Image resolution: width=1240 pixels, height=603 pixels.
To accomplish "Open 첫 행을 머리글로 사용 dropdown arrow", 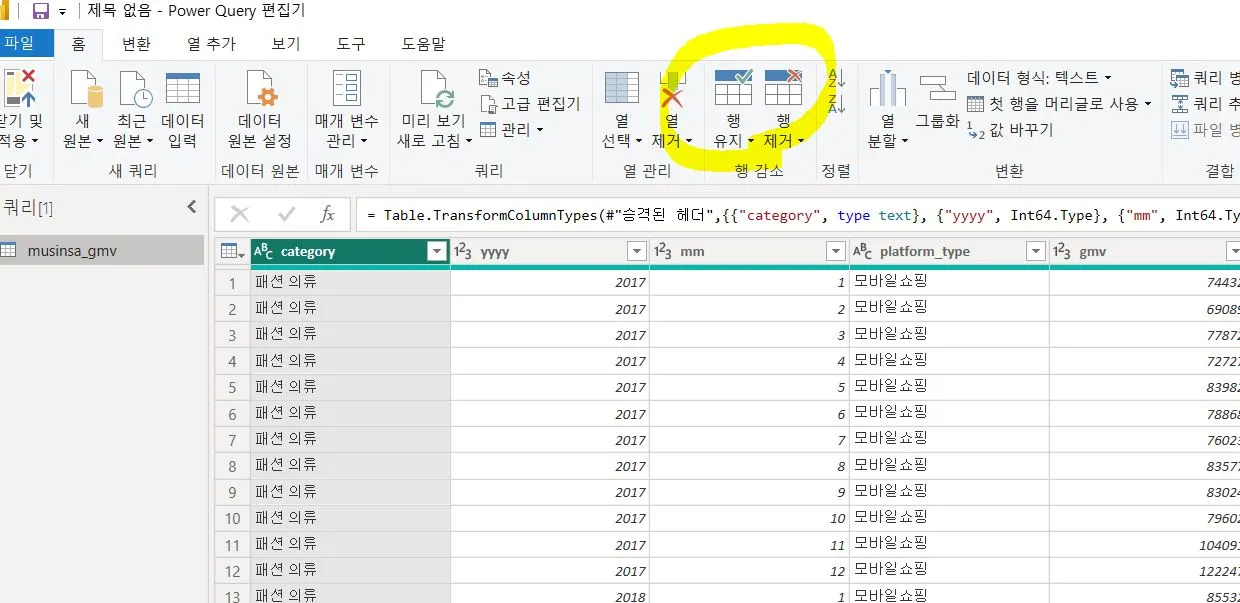I will click(x=1148, y=104).
